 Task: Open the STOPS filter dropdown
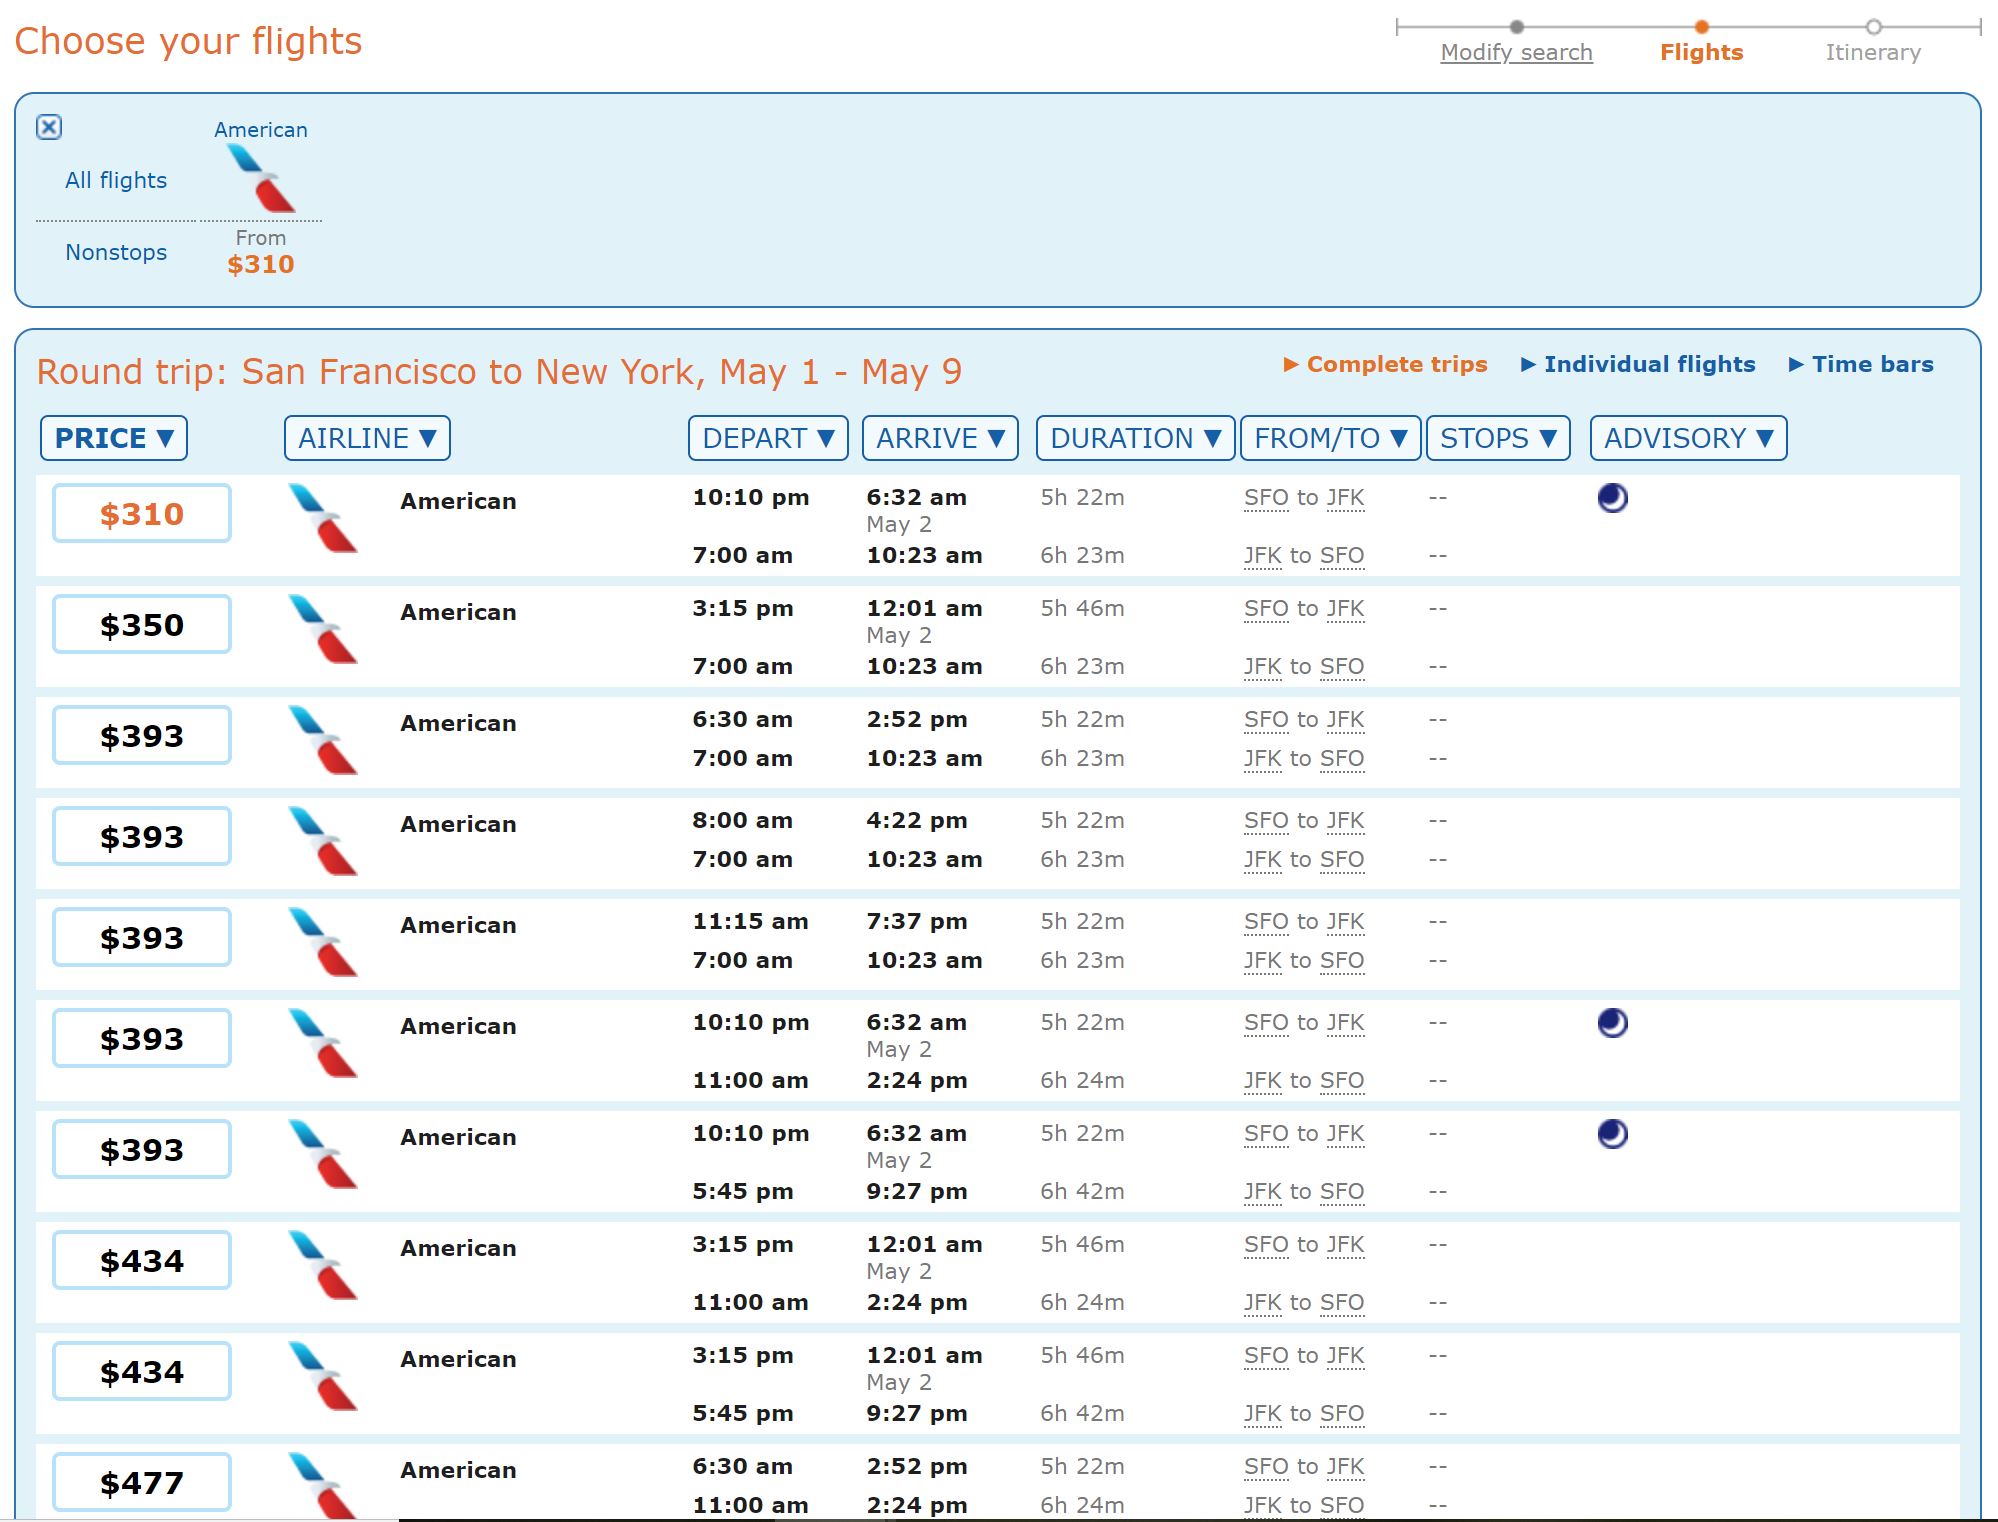click(1498, 438)
